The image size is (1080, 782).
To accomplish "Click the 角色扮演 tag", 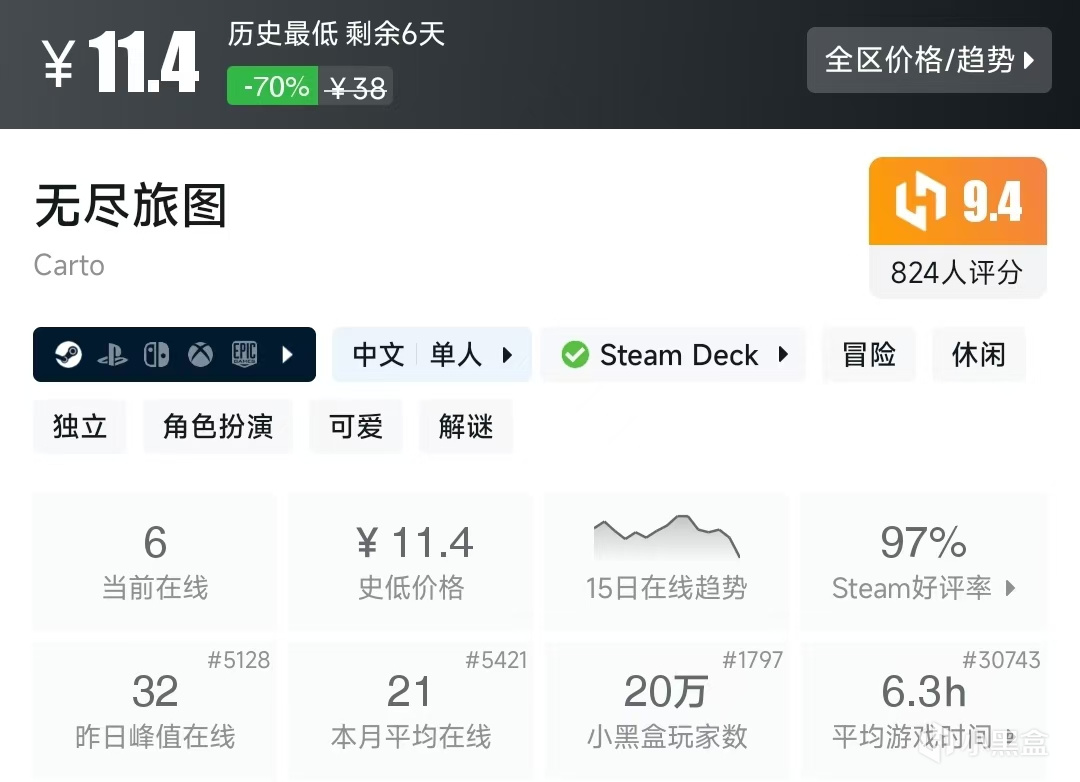I will [218, 426].
